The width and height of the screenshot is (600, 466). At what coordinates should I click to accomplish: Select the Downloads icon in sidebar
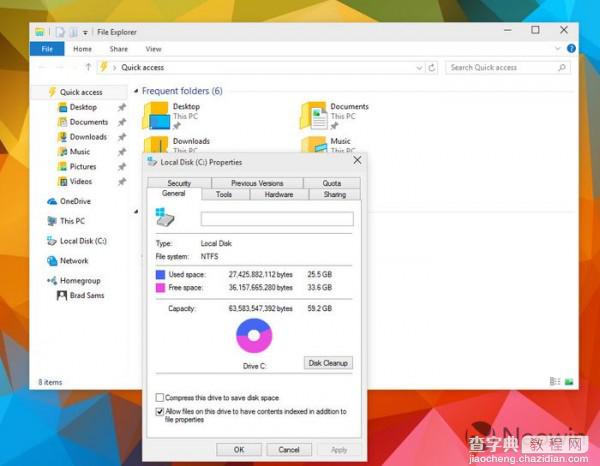point(62,137)
